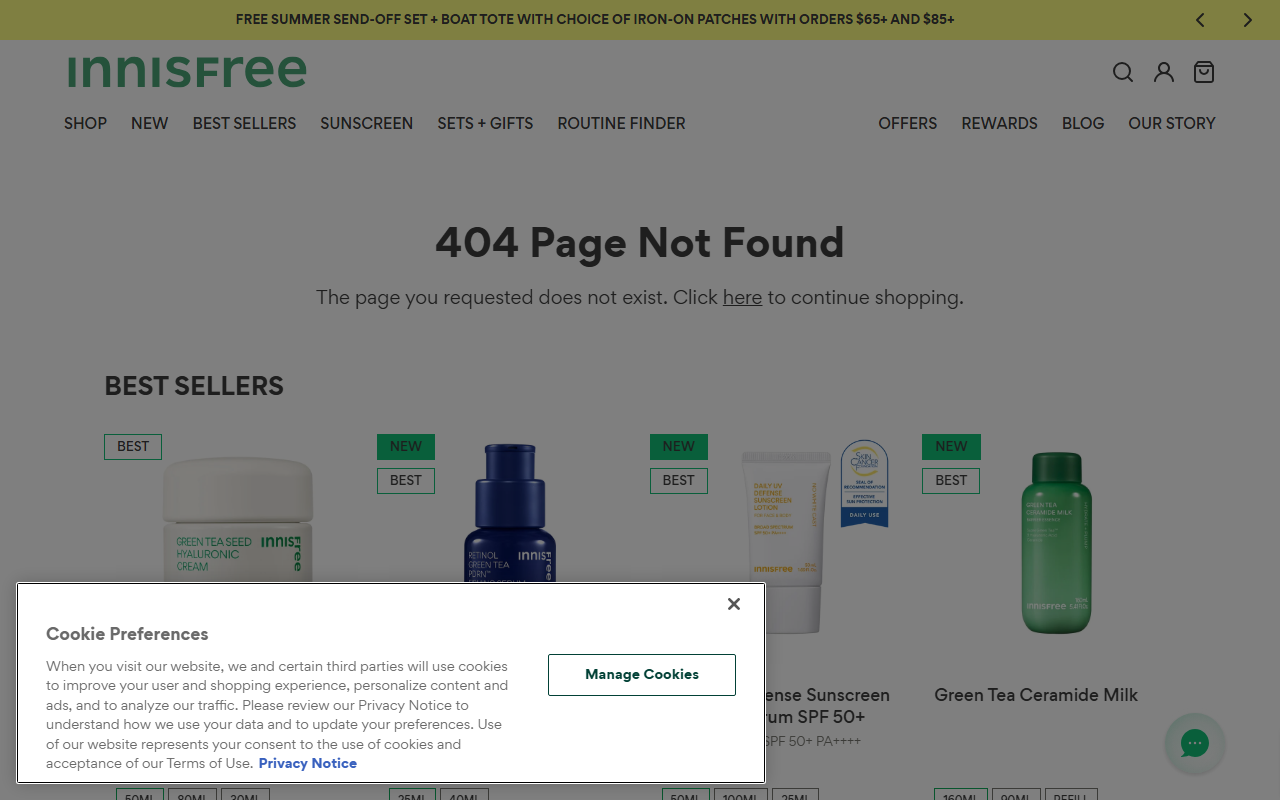1280x800 pixels.
Task: Click the Skin Cancer Foundation seal badge
Action: pyautogui.click(x=864, y=484)
